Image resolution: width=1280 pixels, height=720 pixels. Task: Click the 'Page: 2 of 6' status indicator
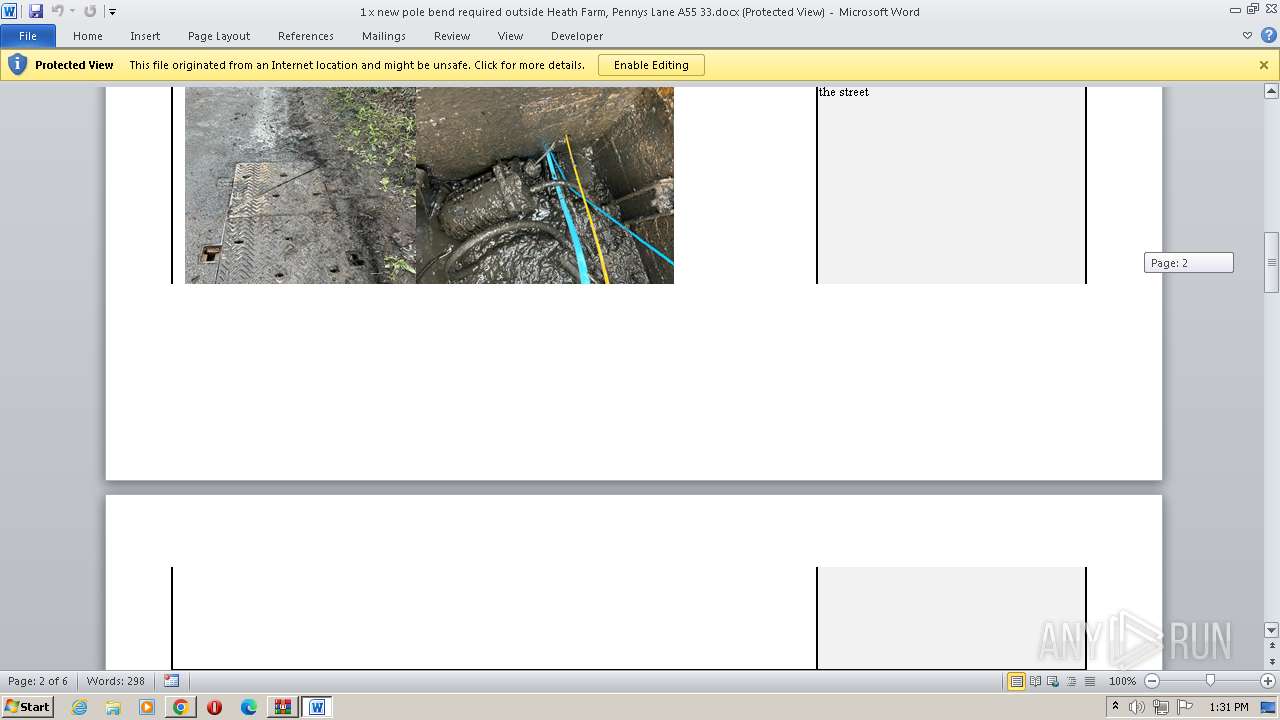point(38,681)
